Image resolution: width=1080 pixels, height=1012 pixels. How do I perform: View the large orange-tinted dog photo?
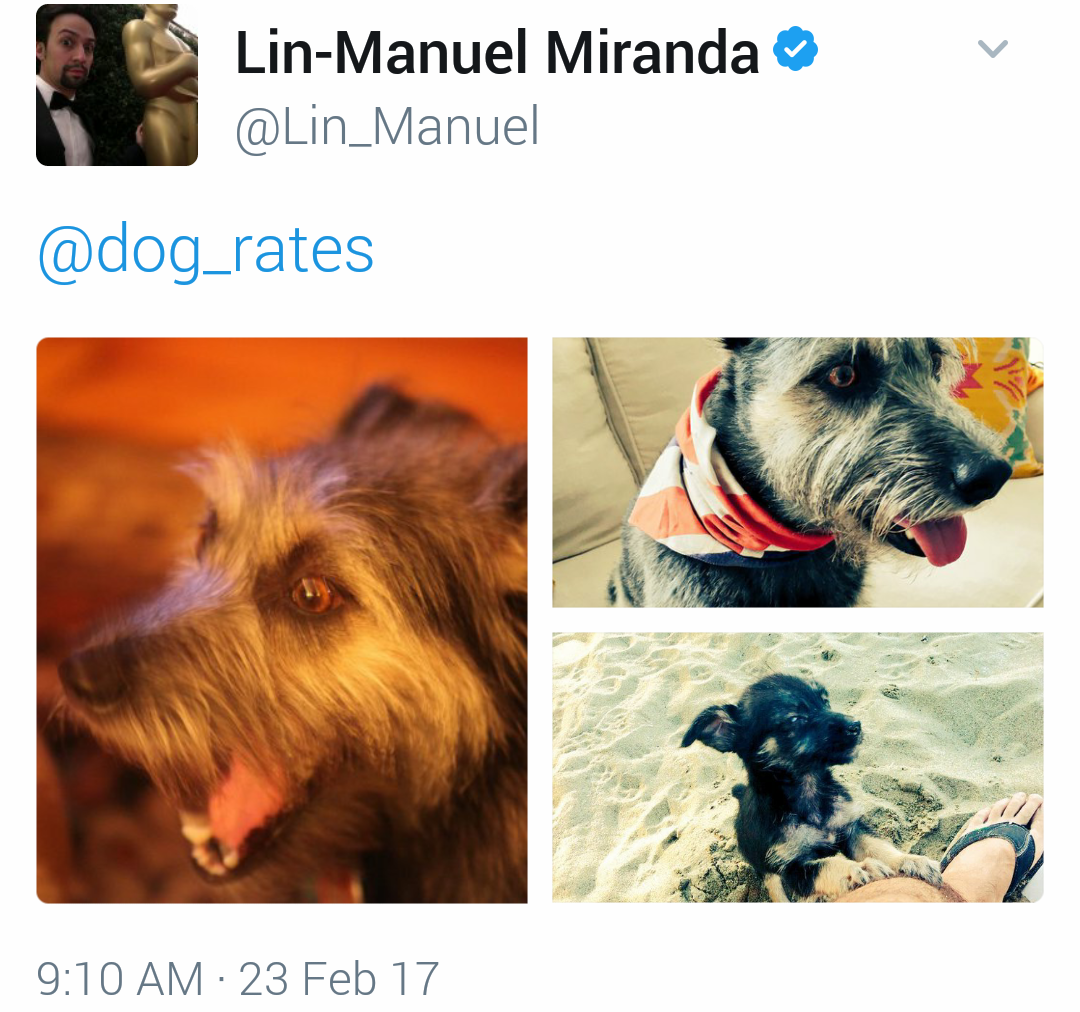282,620
